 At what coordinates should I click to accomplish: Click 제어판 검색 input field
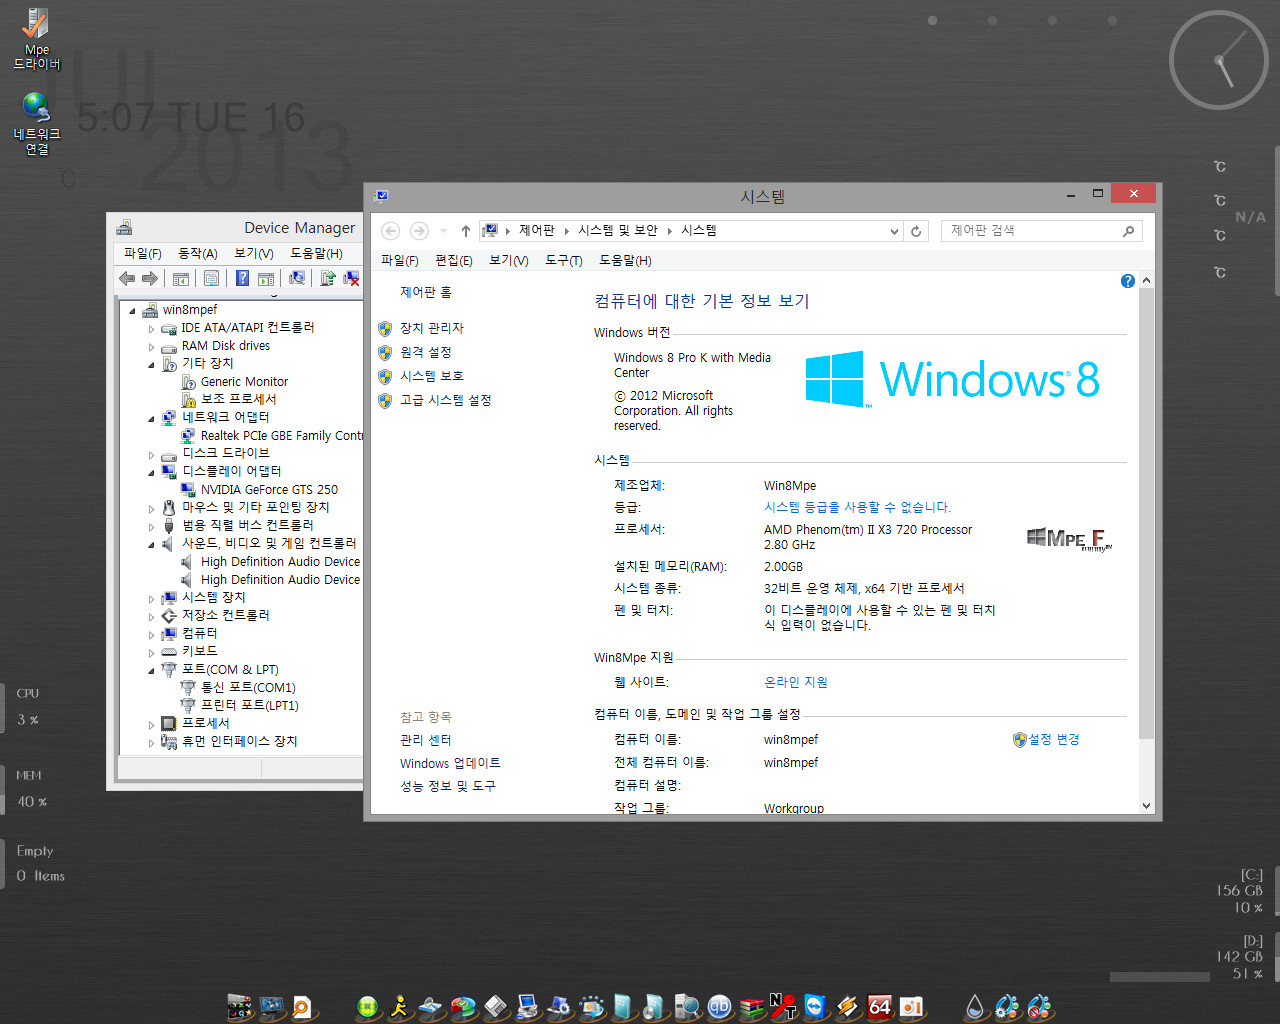[1030, 231]
